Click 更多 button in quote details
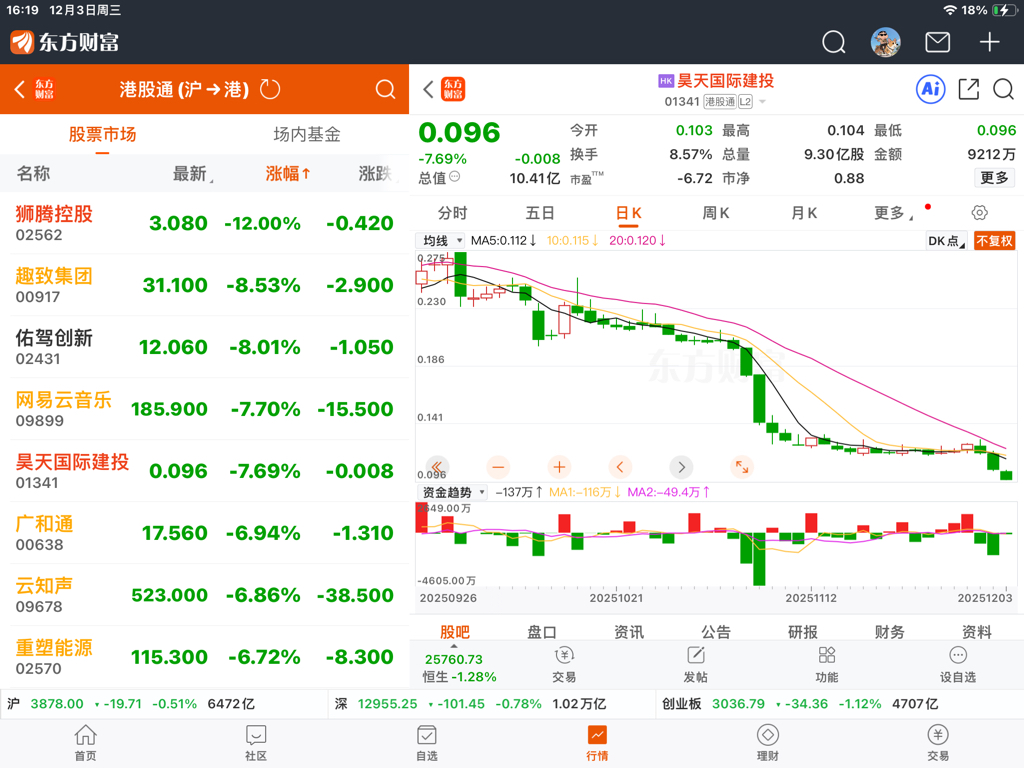 (x=994, y=178)
